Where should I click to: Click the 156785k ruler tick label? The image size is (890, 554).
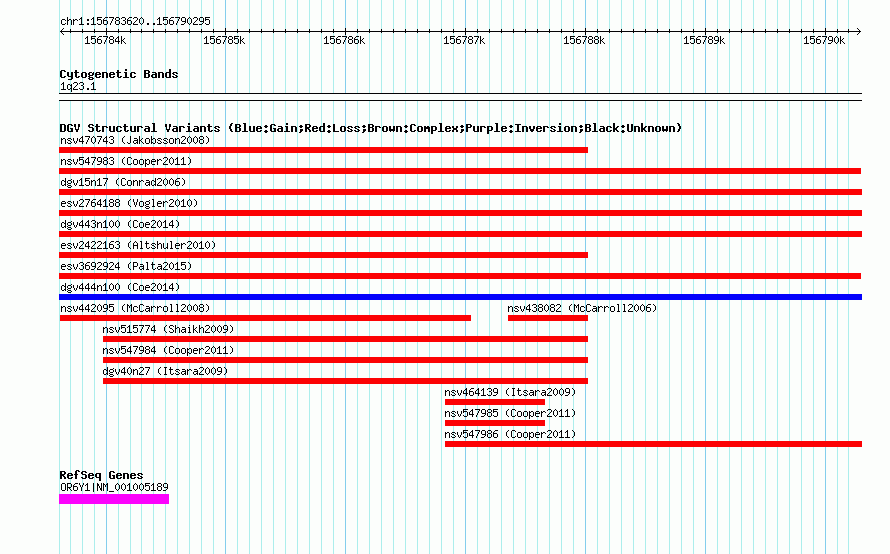[x=224, y=40]
